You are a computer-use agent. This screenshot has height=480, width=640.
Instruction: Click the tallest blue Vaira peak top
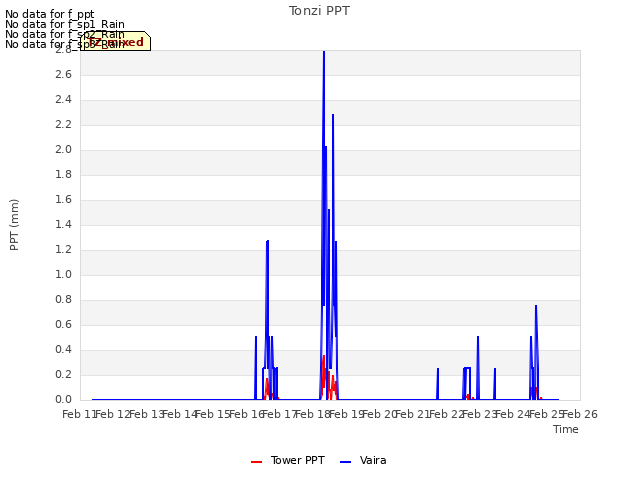click(324, 52)
